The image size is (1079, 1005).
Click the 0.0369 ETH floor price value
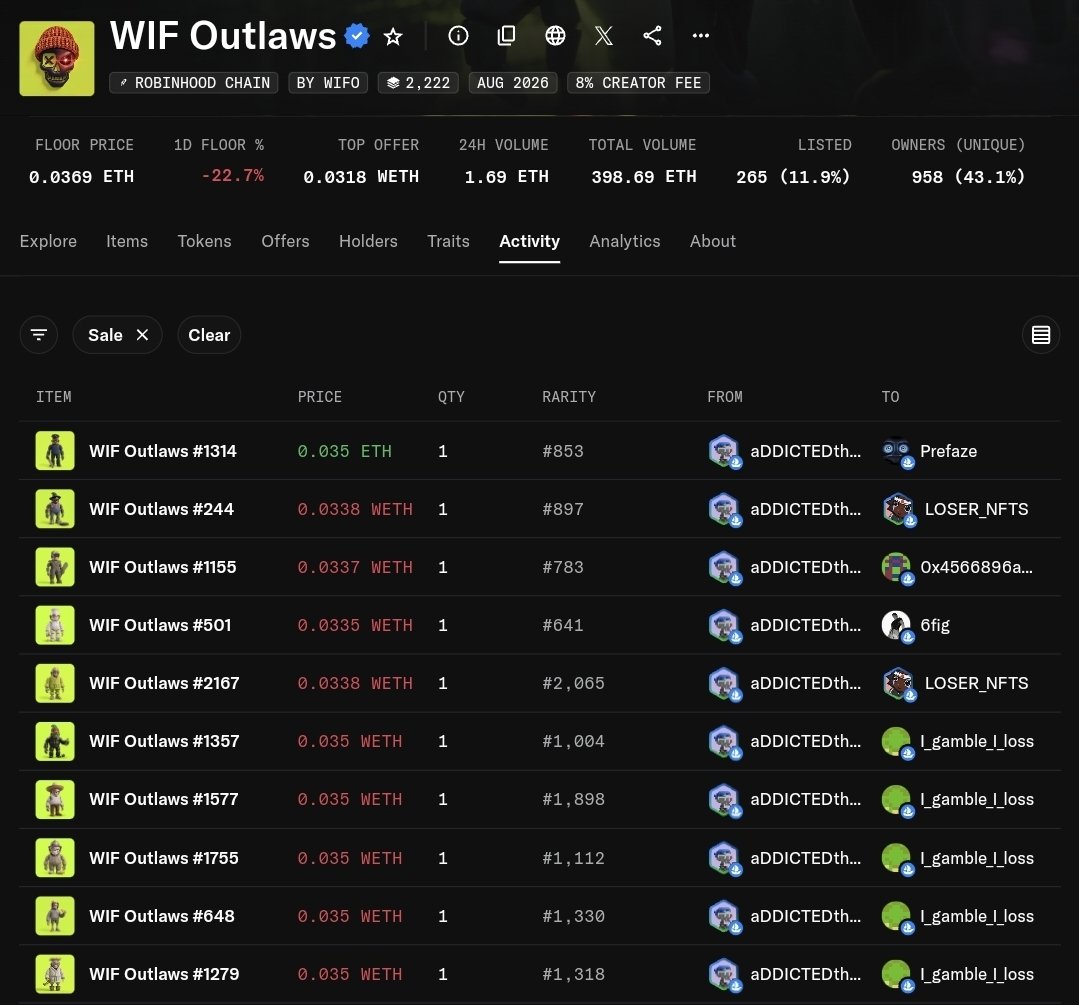[81, 177]
